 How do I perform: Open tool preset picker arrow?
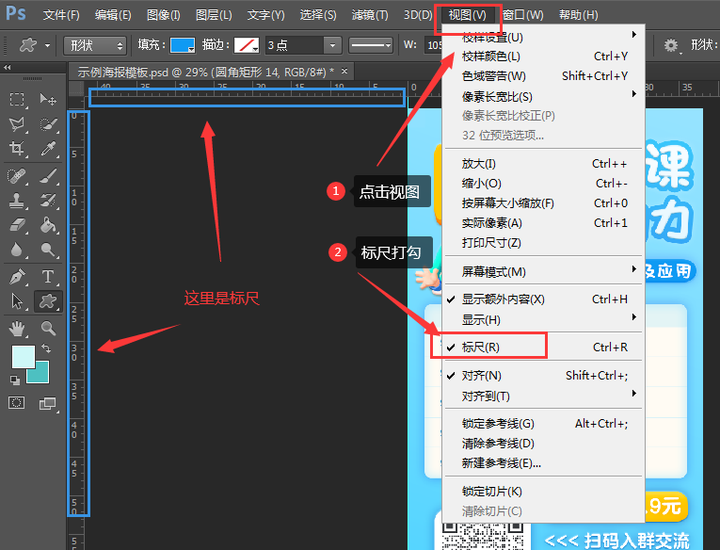tap(48, 45)
